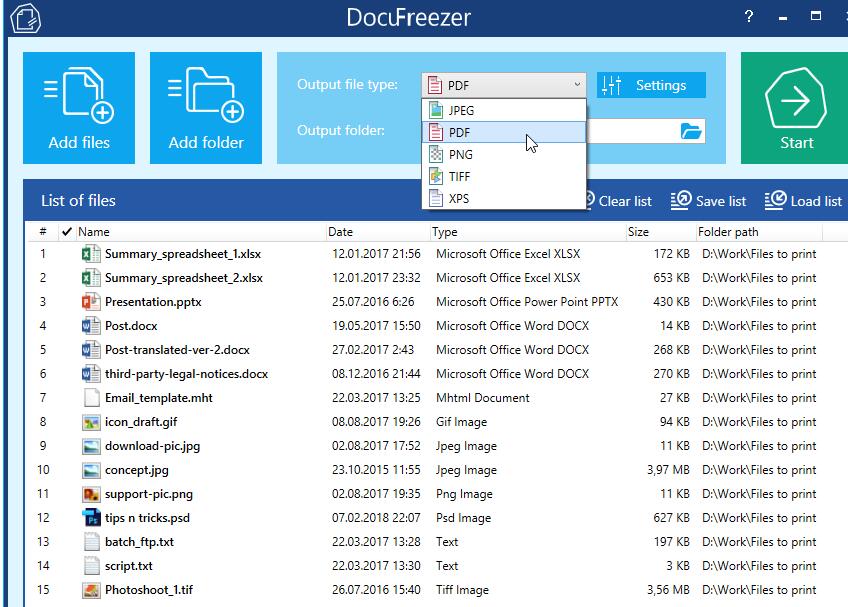The width and height of the screenshot is (848, 607).
Task: Select file name icon_draft.gif
Action: point(141,422)
